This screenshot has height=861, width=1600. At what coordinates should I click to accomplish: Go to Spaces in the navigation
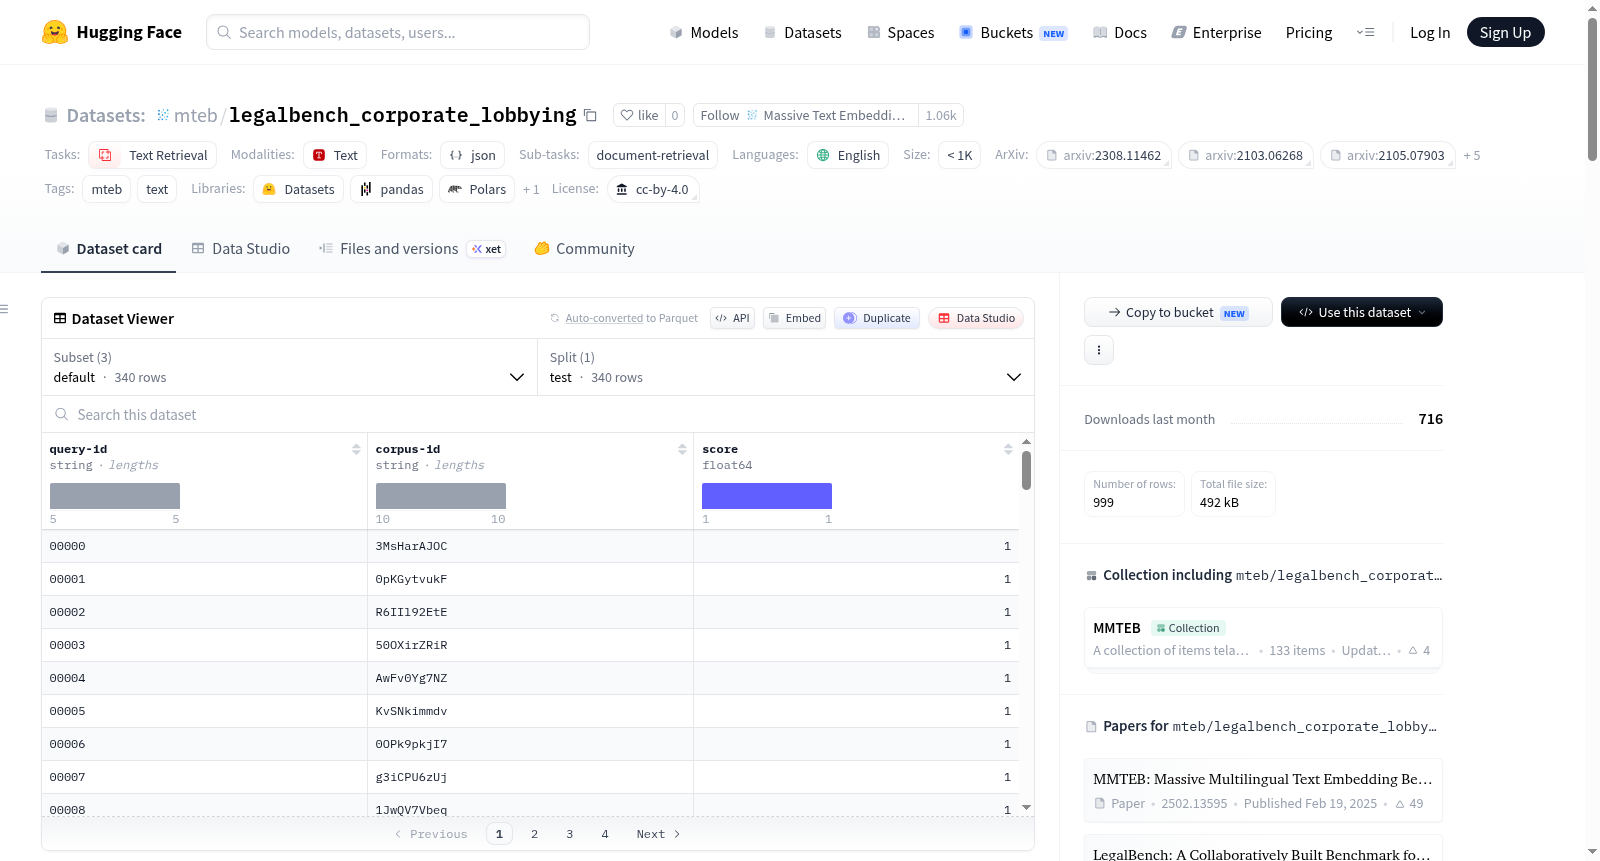pyautogui.click(x=901, y=32)
